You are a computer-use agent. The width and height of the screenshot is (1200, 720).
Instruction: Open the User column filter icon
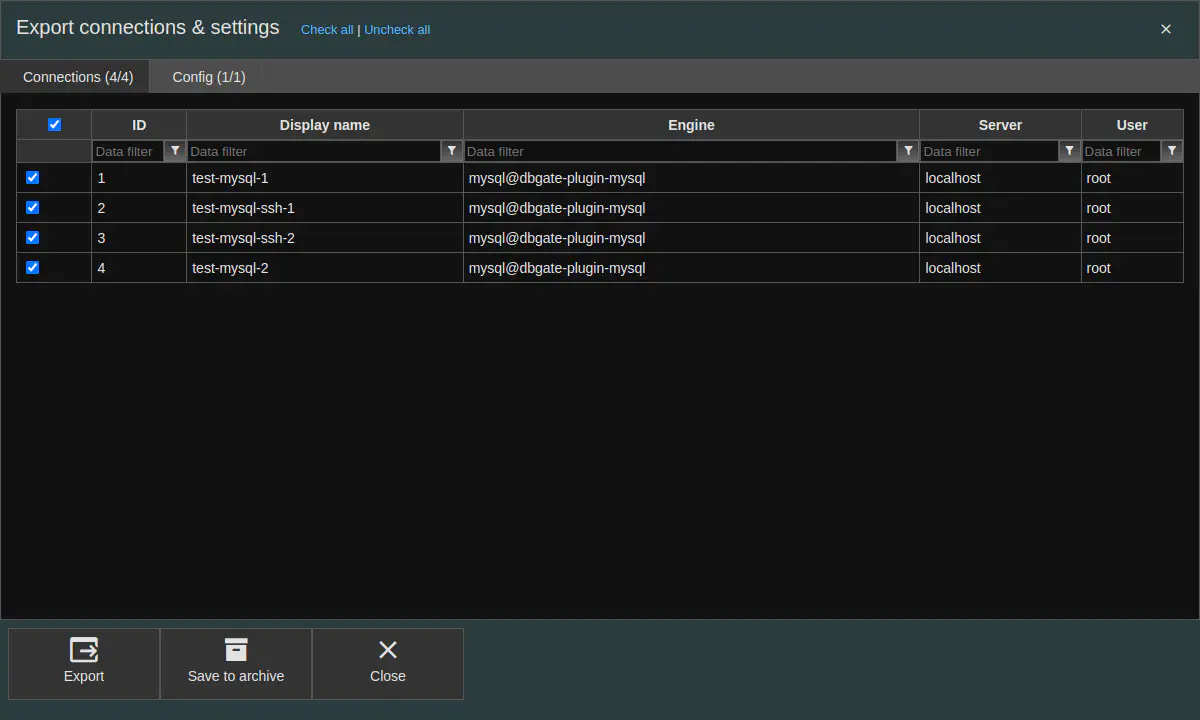click(x=1172, y=151)
